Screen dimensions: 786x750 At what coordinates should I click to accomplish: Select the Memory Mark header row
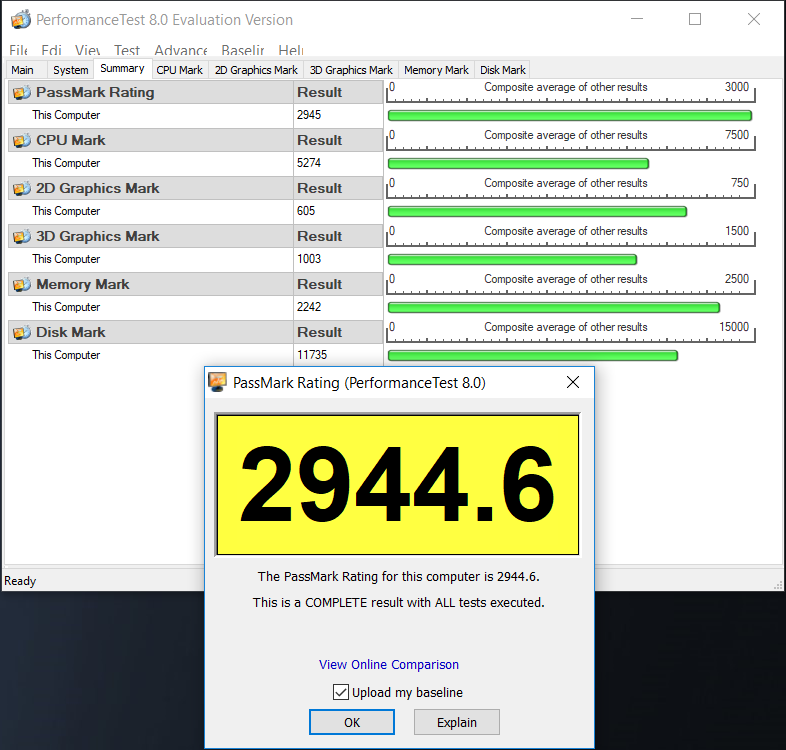[195, 284]
